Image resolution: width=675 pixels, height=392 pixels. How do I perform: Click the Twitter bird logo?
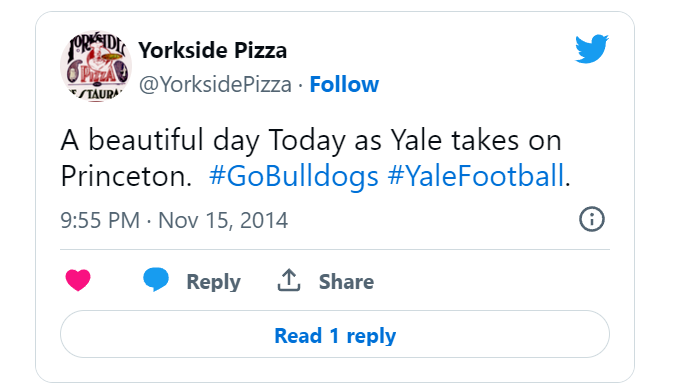coord(591,49)
